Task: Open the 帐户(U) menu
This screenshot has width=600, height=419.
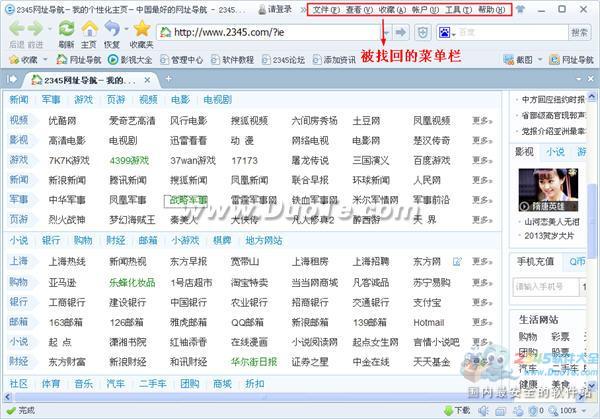Action: pos(425,10)
